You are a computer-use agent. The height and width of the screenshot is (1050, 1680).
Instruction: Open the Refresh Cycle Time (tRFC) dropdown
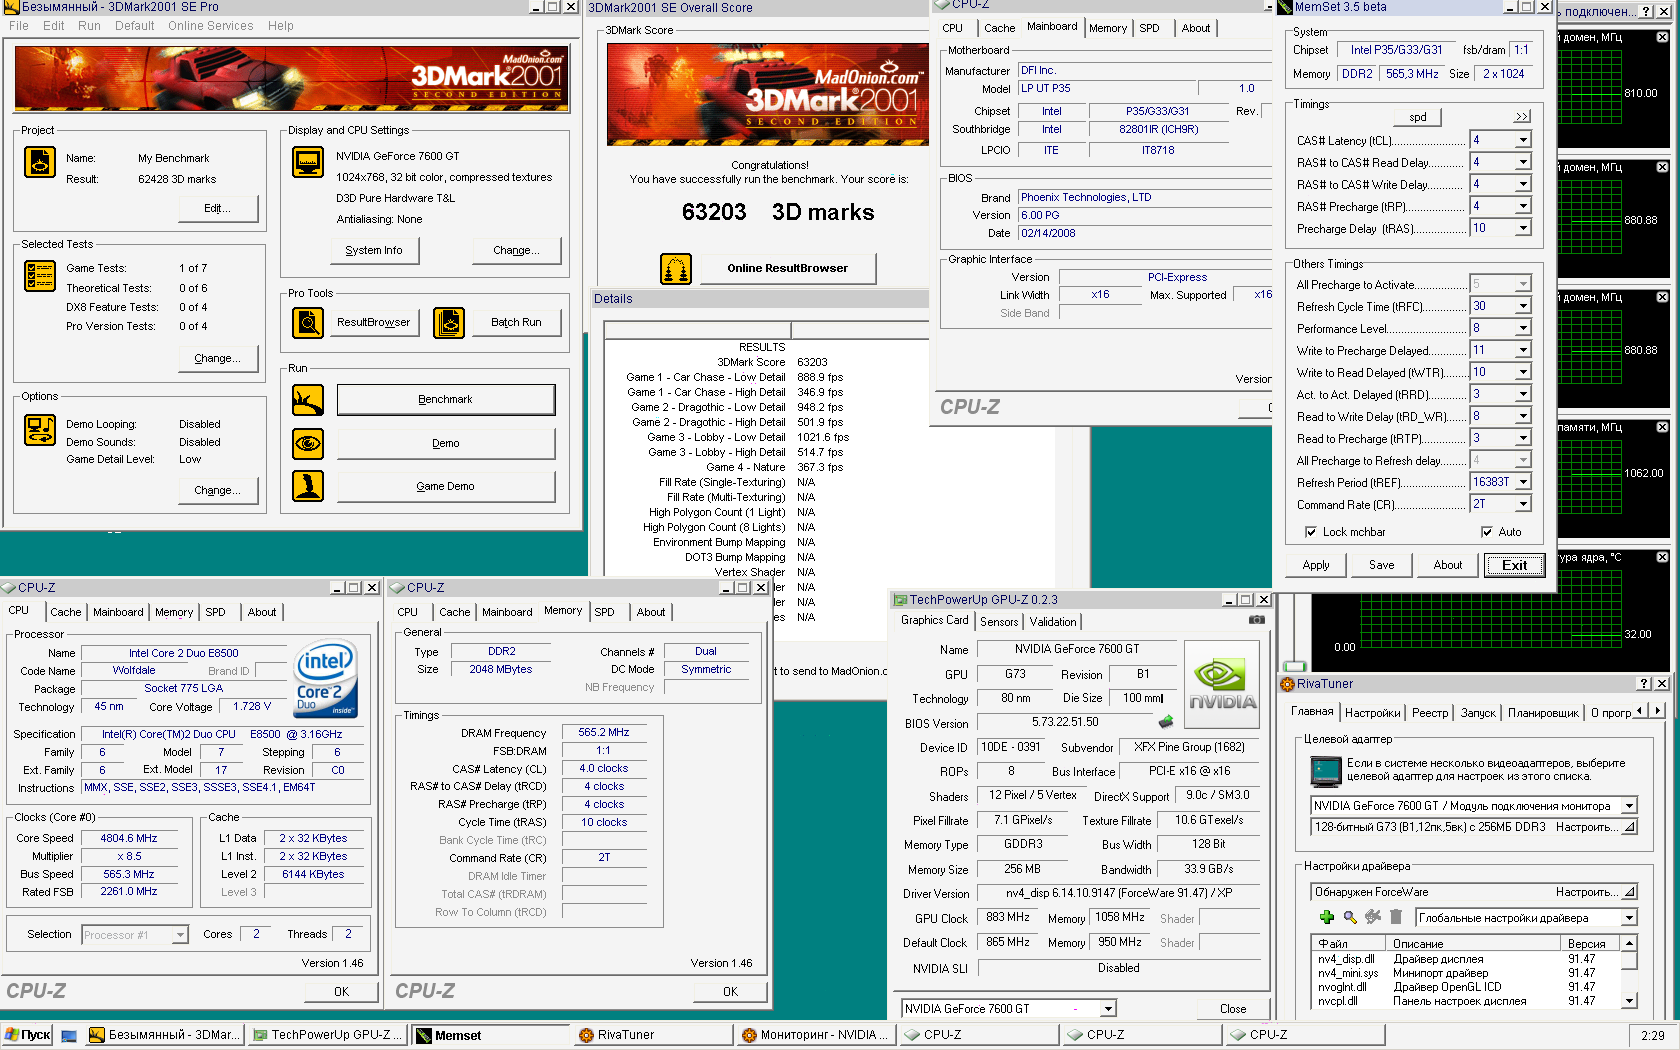(1523, 306)
